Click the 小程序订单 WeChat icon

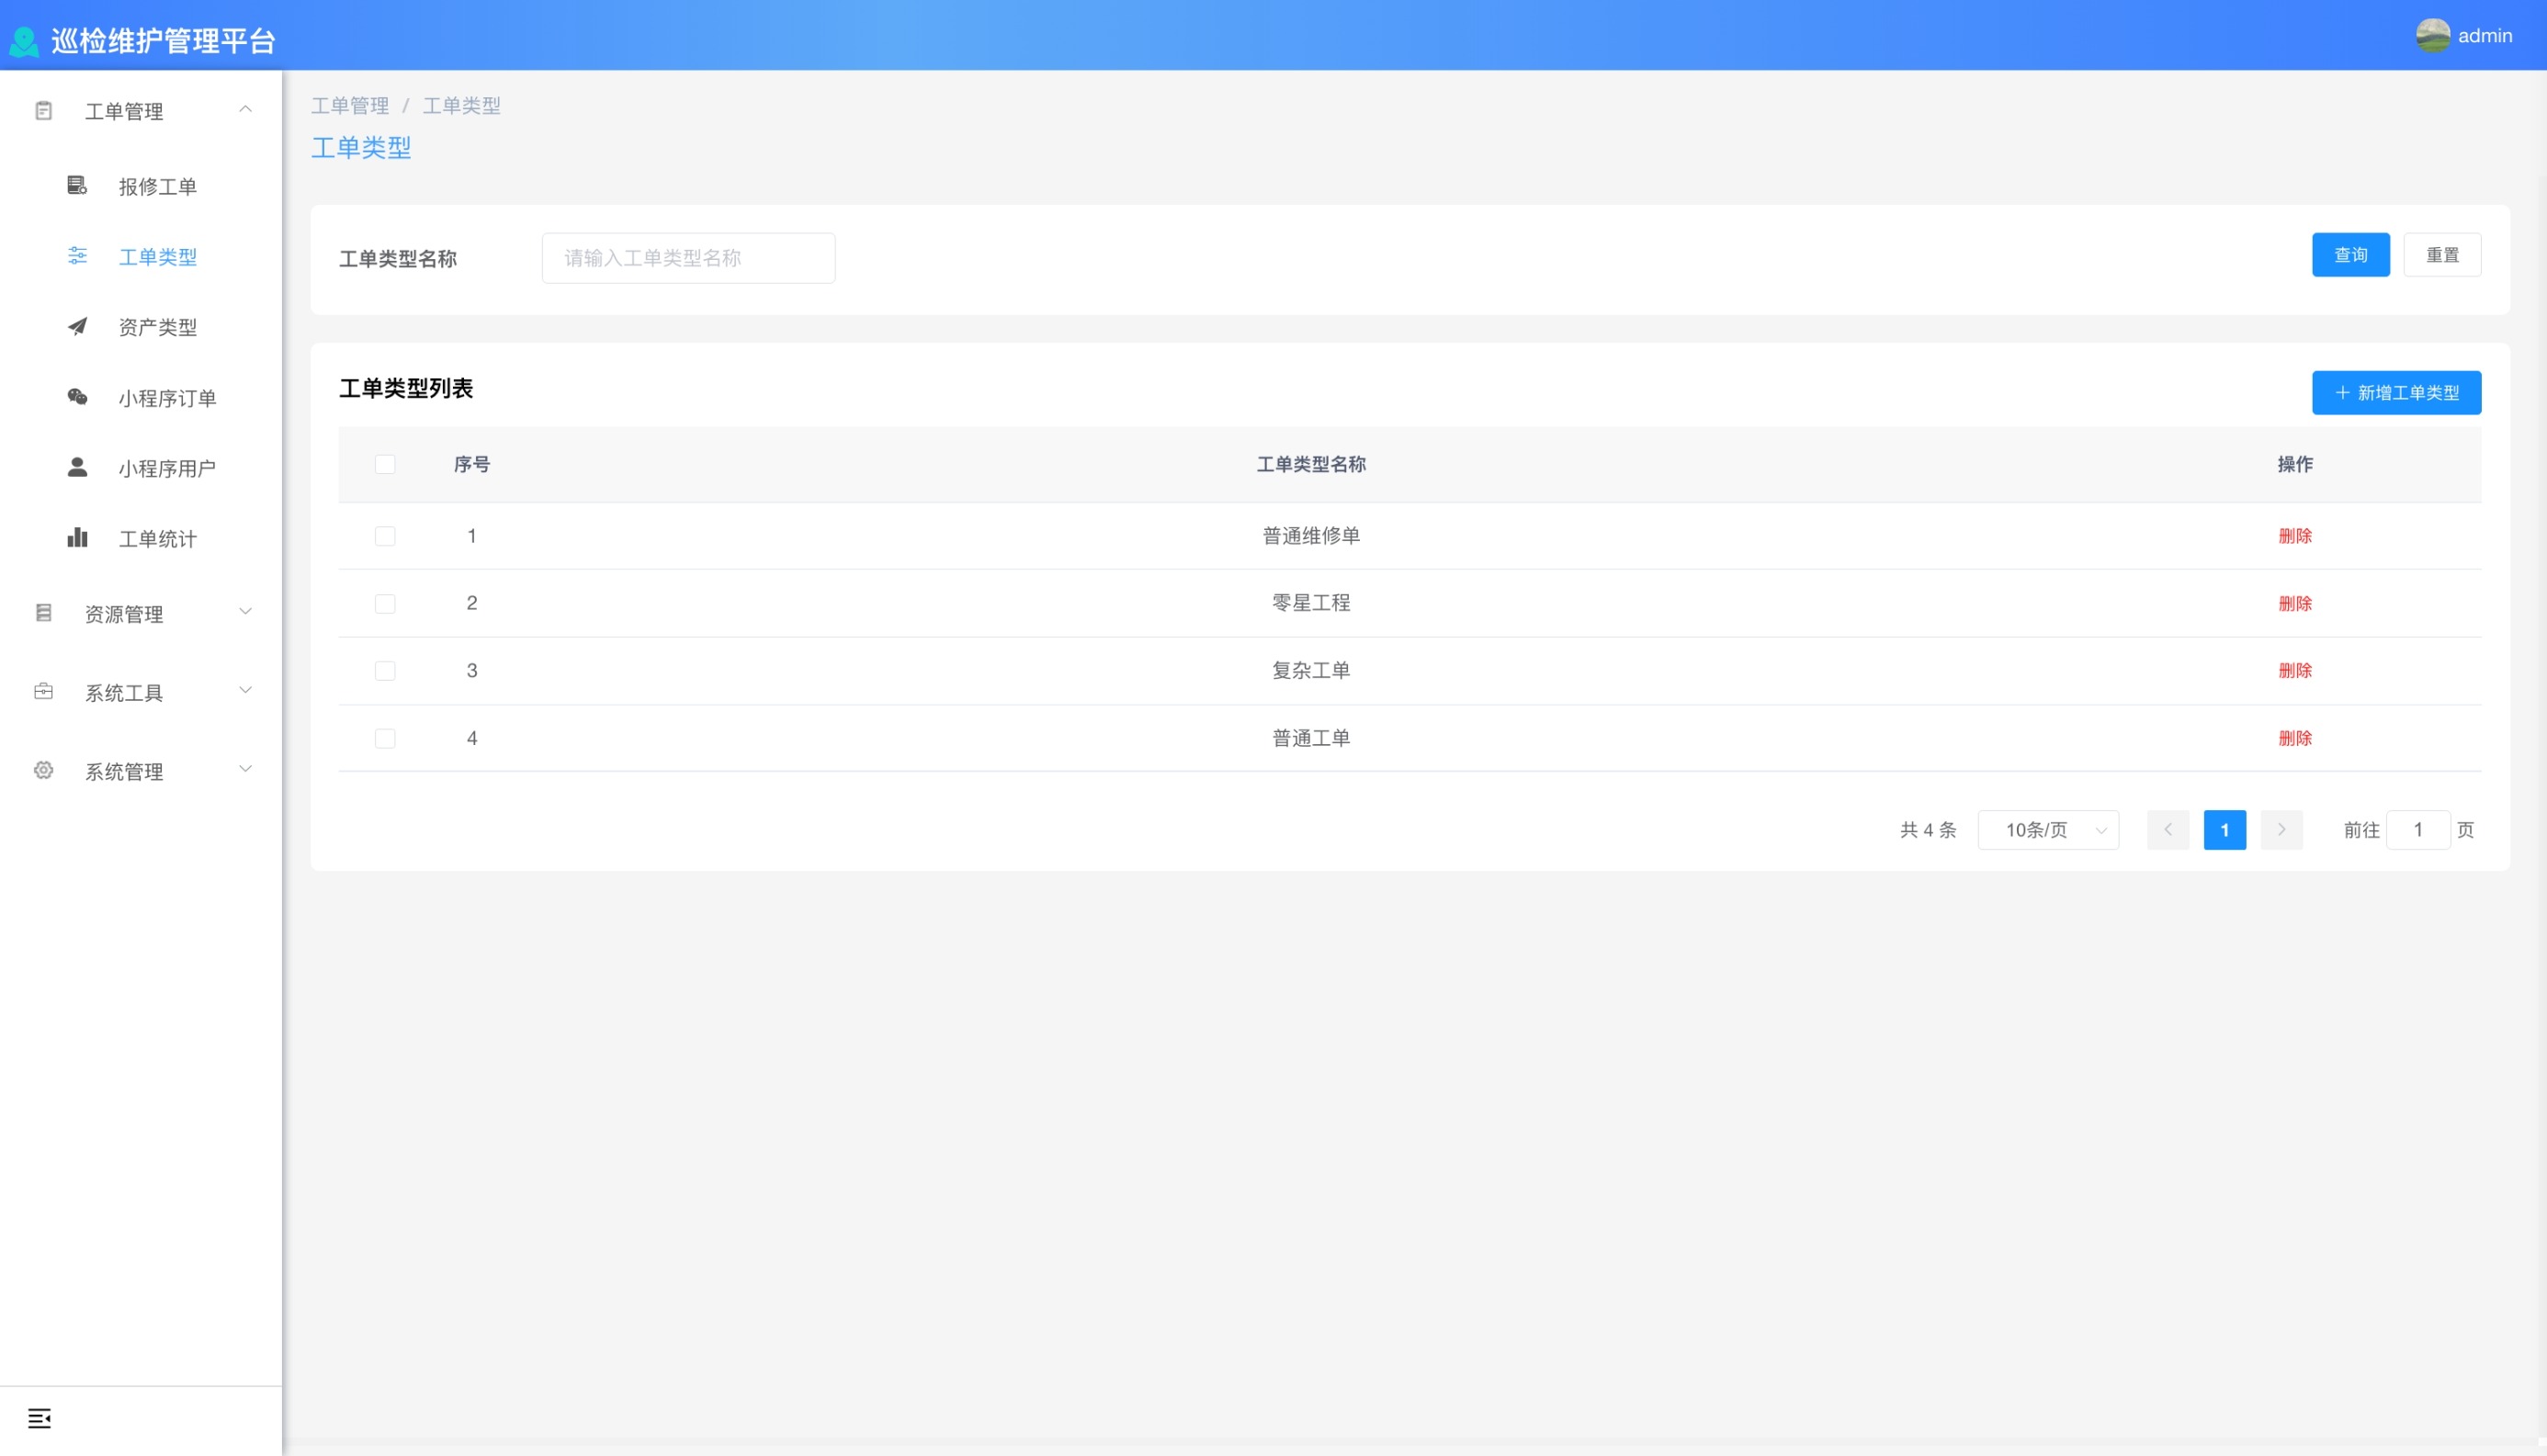pyautogui.click(x=77, y=397)
